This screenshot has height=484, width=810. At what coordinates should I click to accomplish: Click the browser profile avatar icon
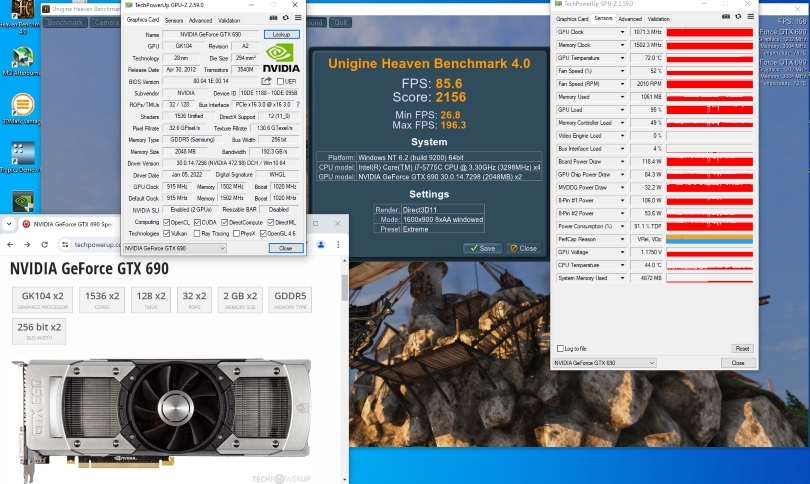tap(321, 244)
